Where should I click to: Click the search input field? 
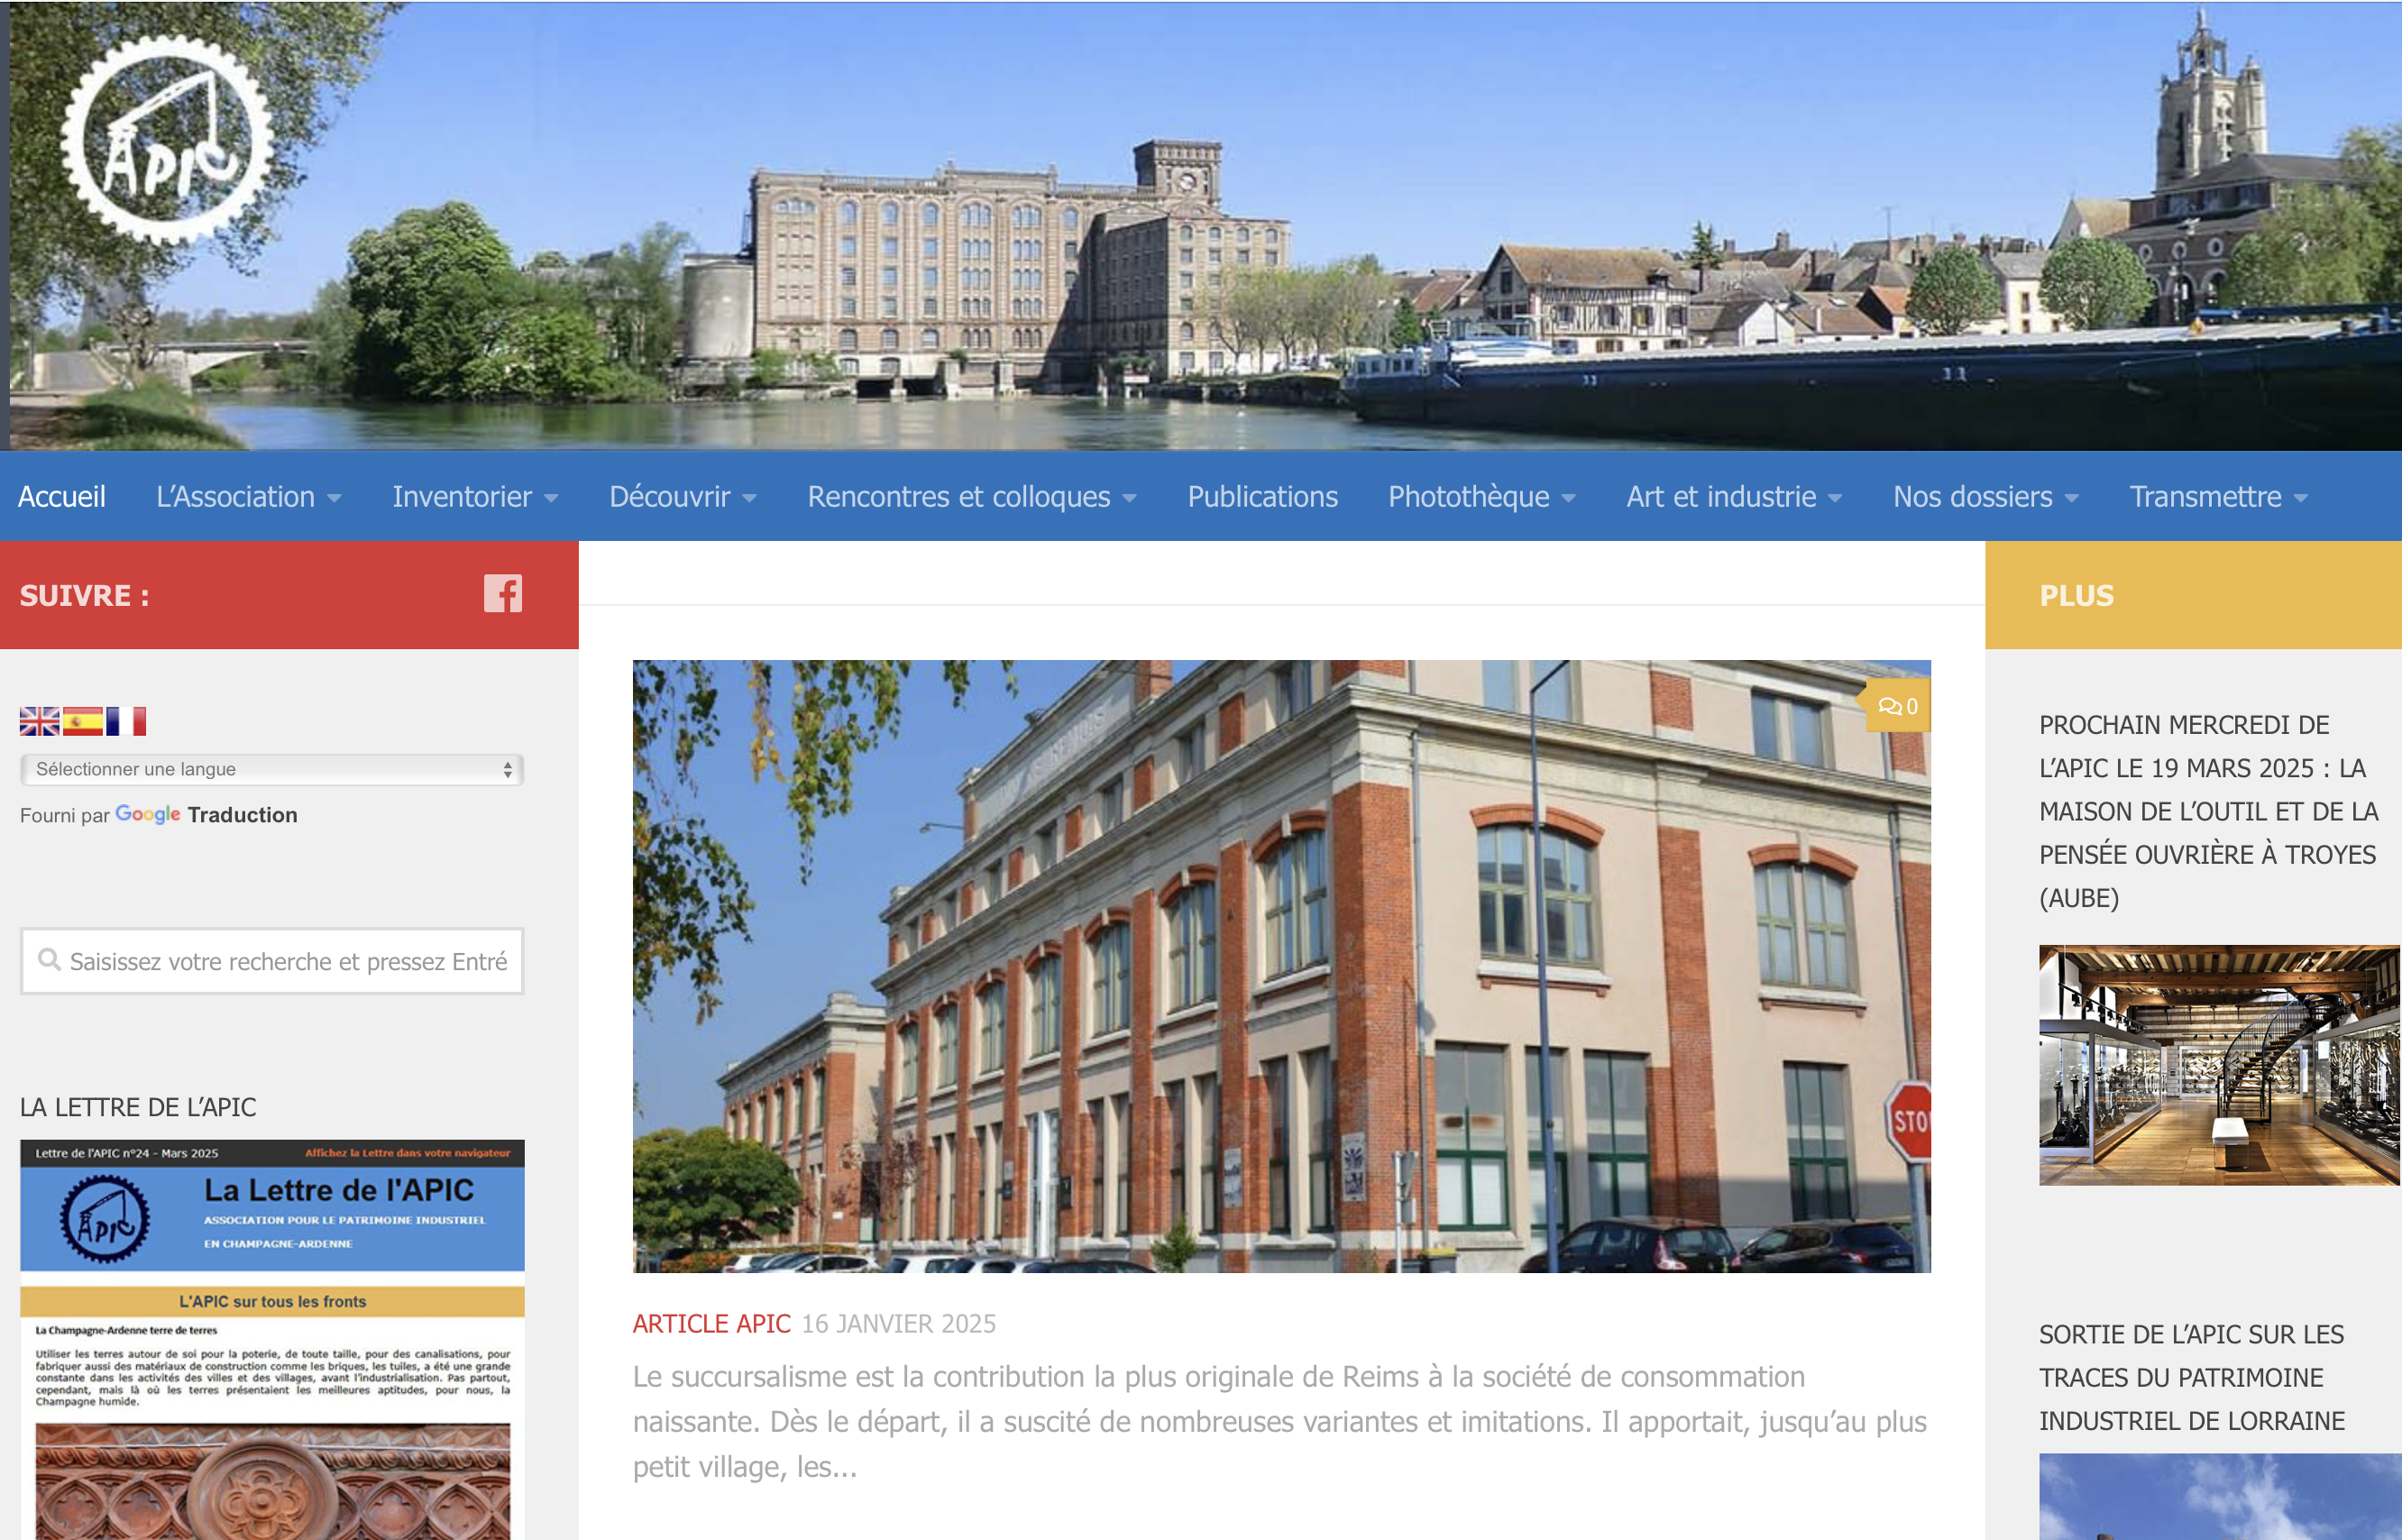(288, 961)
